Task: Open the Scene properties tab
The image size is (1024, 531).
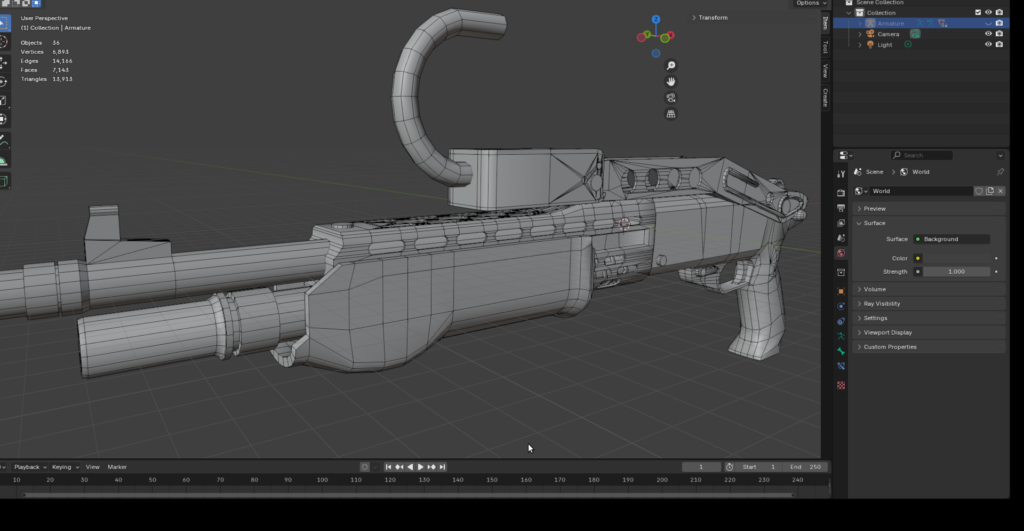Action: 841,238
